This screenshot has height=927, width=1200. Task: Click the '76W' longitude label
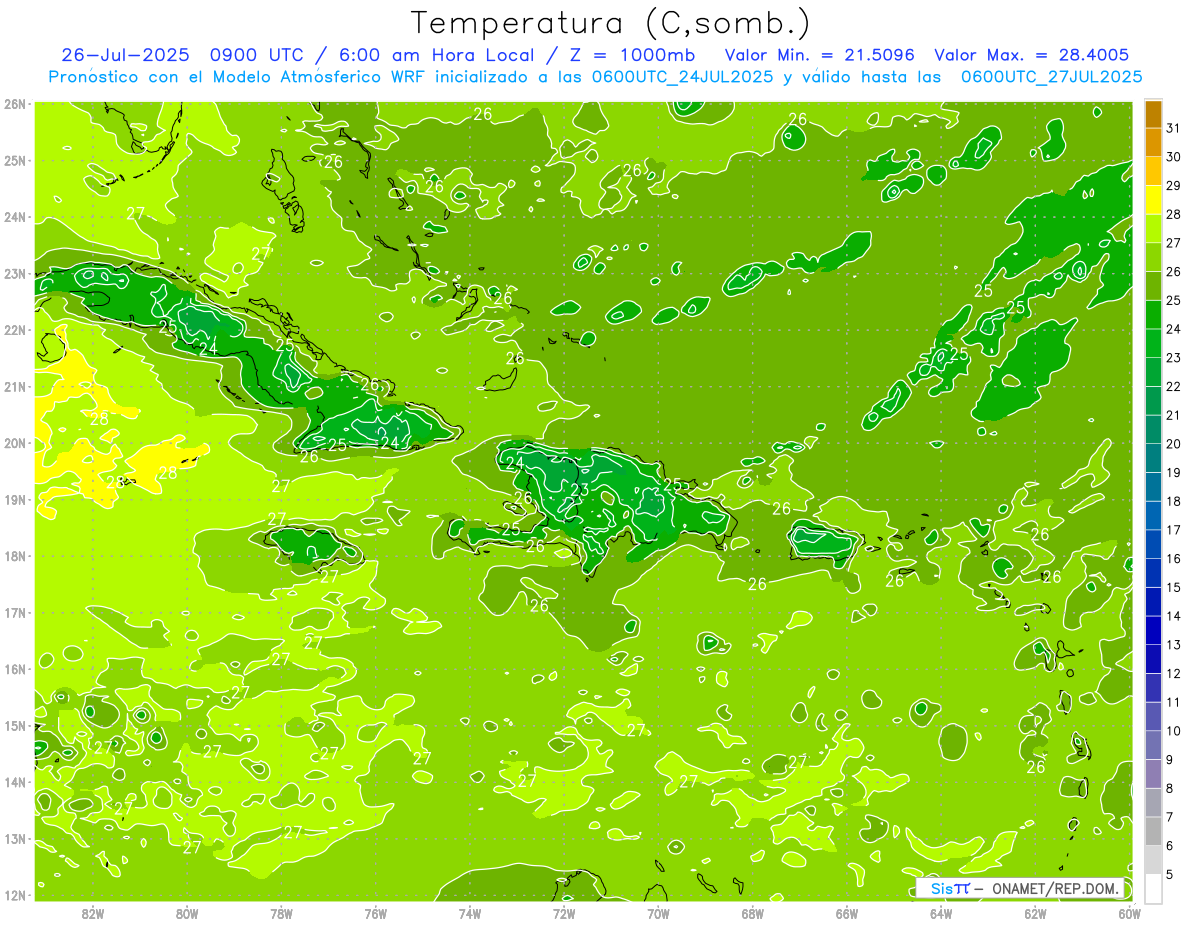click(x=376, y=913)
